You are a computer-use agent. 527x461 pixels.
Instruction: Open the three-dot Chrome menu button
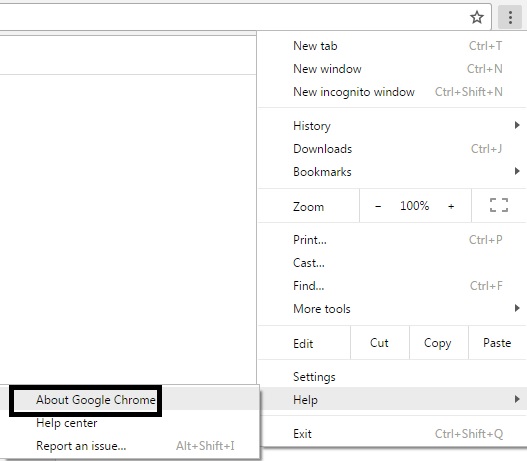coord(510,17)
